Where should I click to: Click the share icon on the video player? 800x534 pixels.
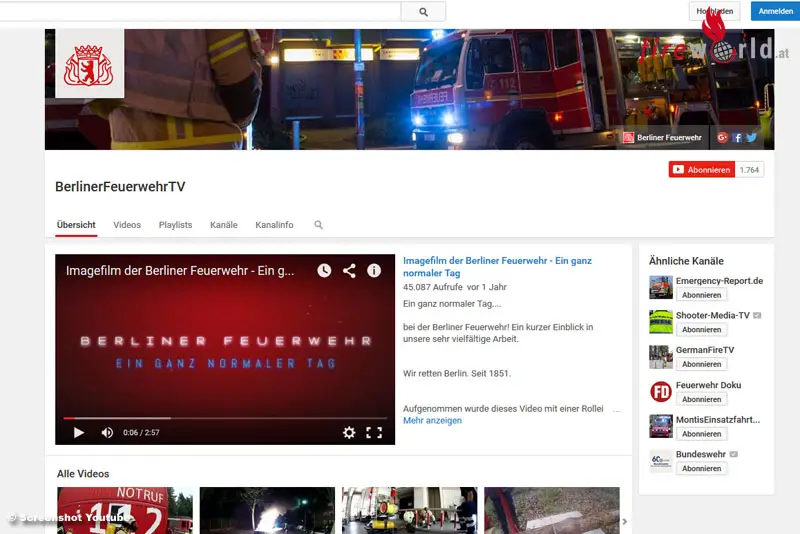point(349,270)
